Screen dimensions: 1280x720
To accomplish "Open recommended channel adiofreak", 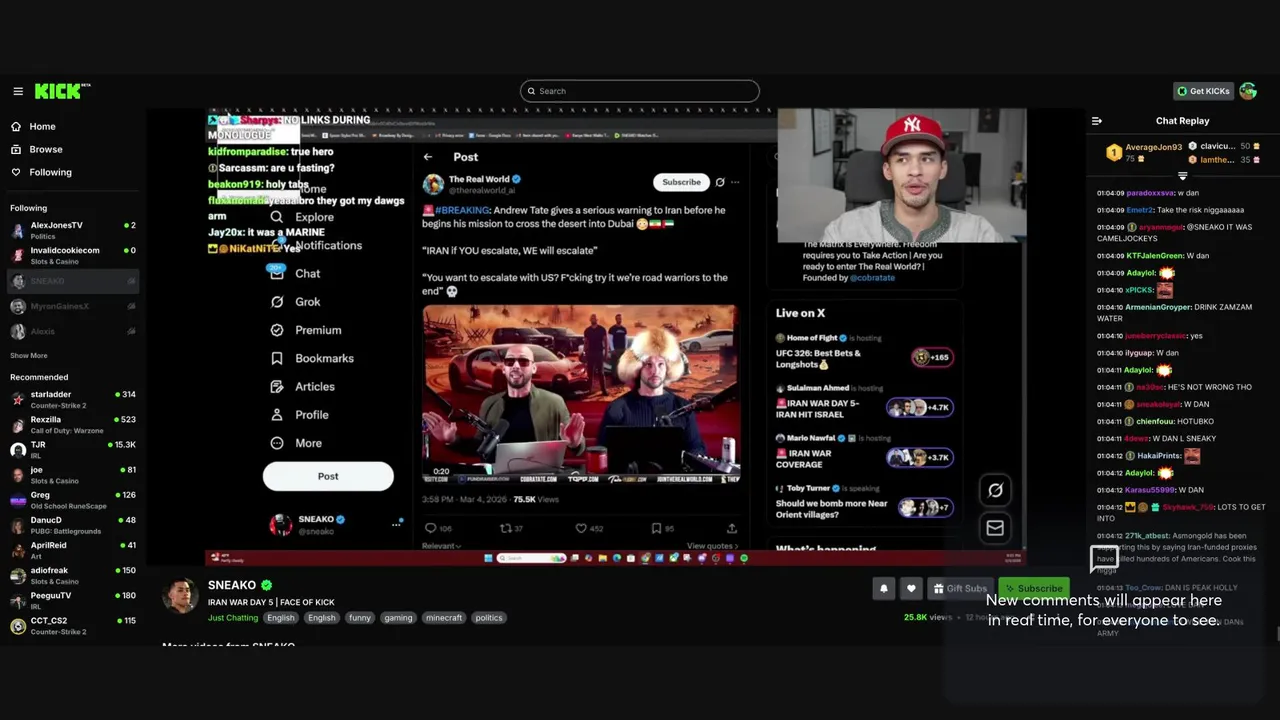I will [x=72, y=575].
